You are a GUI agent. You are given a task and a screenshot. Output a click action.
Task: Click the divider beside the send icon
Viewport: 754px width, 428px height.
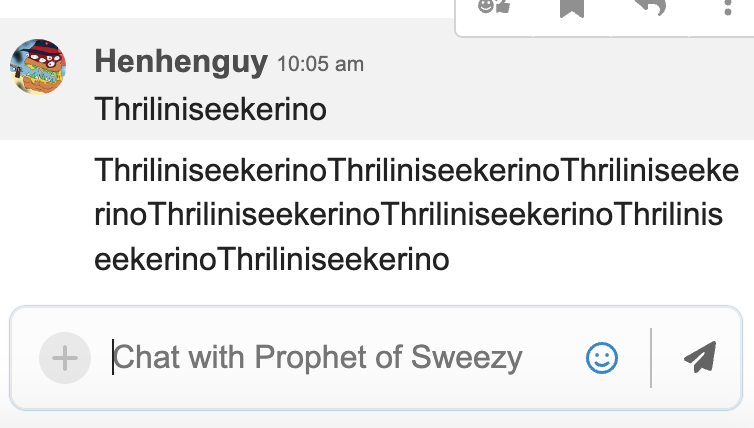tap(651, 357)
